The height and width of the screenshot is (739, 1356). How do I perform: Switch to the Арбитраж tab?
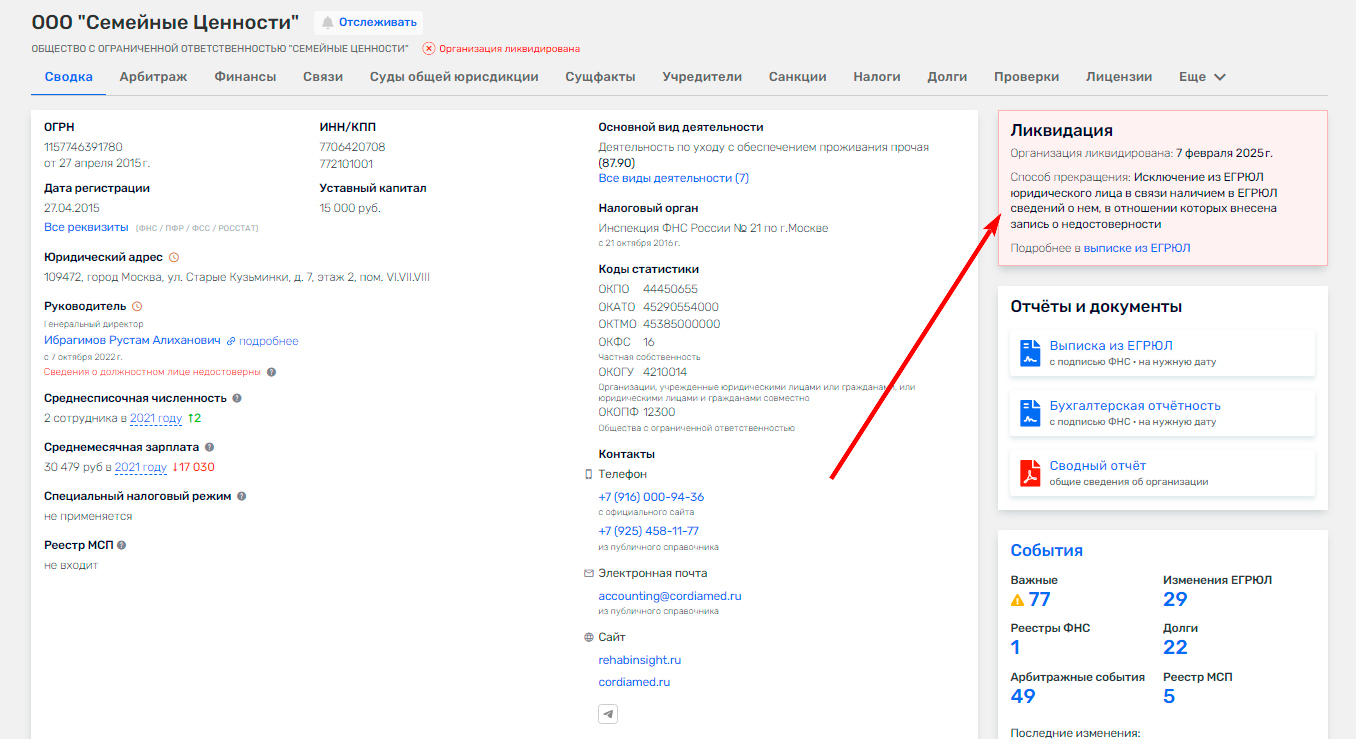[153, 77]
